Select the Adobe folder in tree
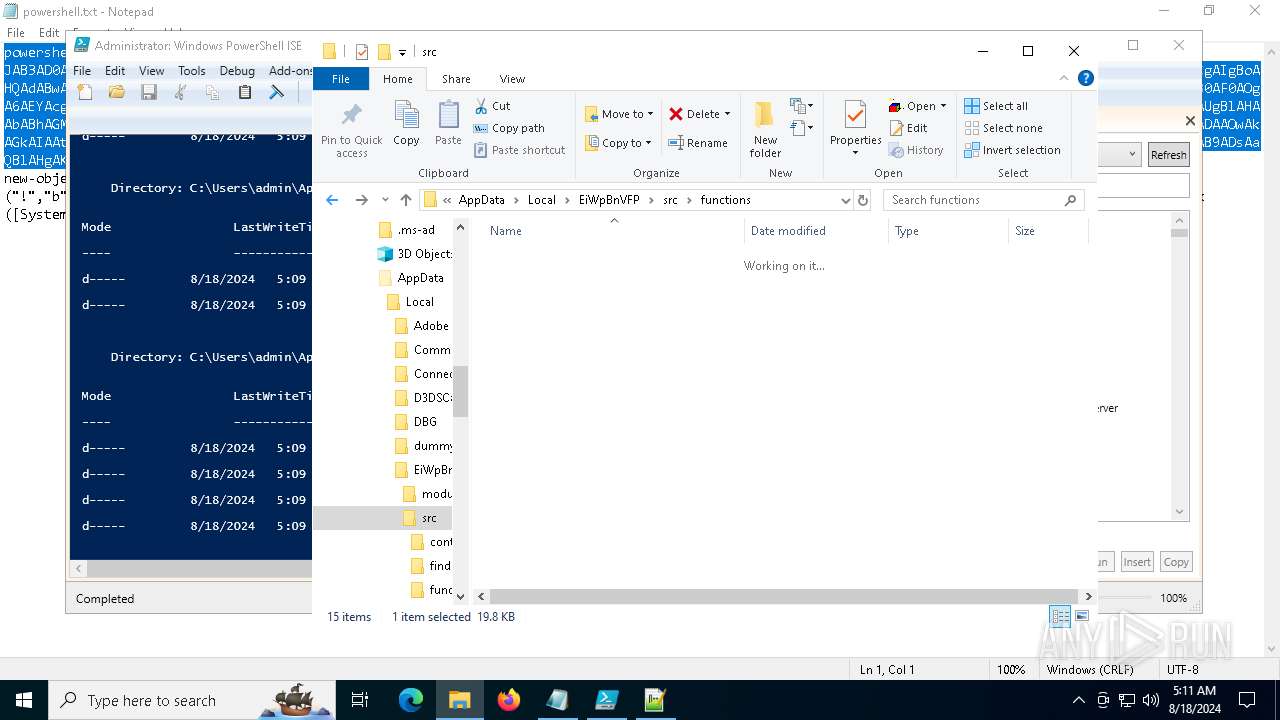 coord(431,326)
